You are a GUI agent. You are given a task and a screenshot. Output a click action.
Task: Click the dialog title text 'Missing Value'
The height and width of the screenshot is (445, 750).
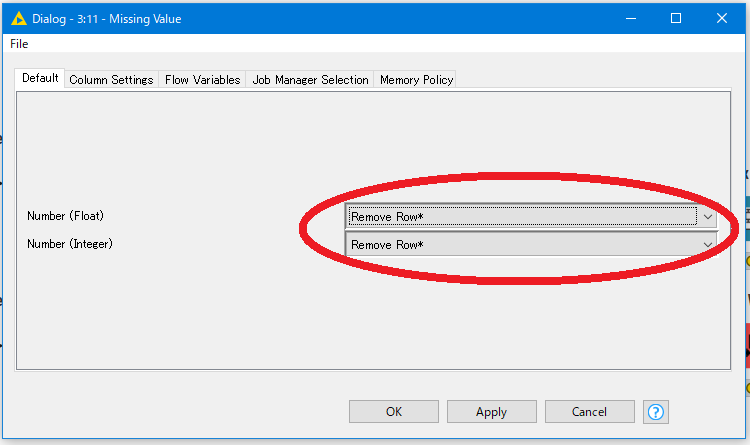[x=140, y=18]
